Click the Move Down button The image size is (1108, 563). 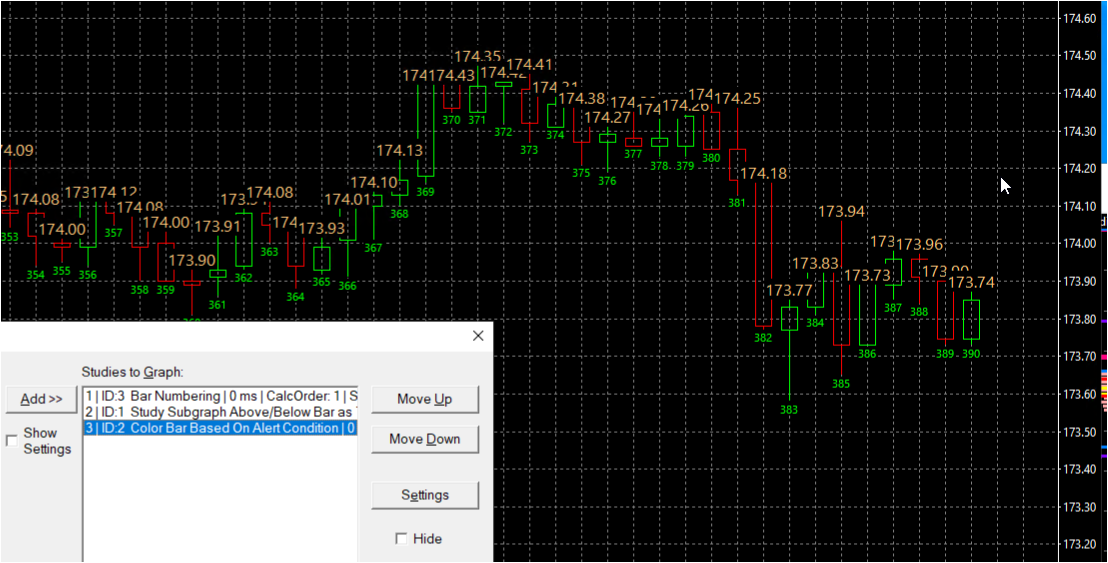[x=425, y=439]
